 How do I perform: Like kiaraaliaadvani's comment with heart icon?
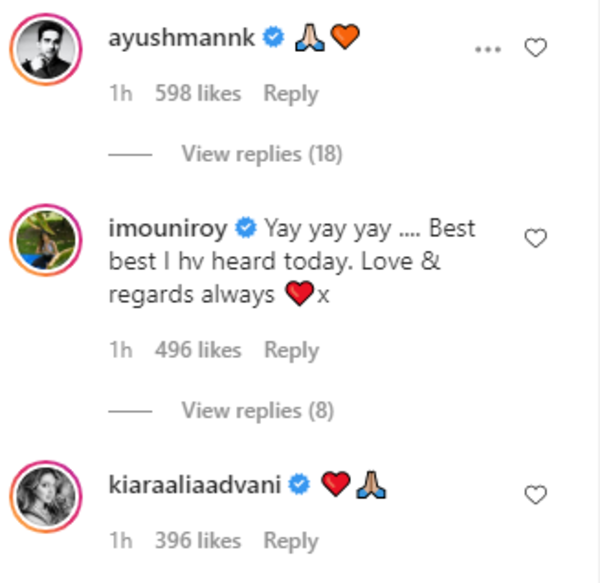click(535, 494)
